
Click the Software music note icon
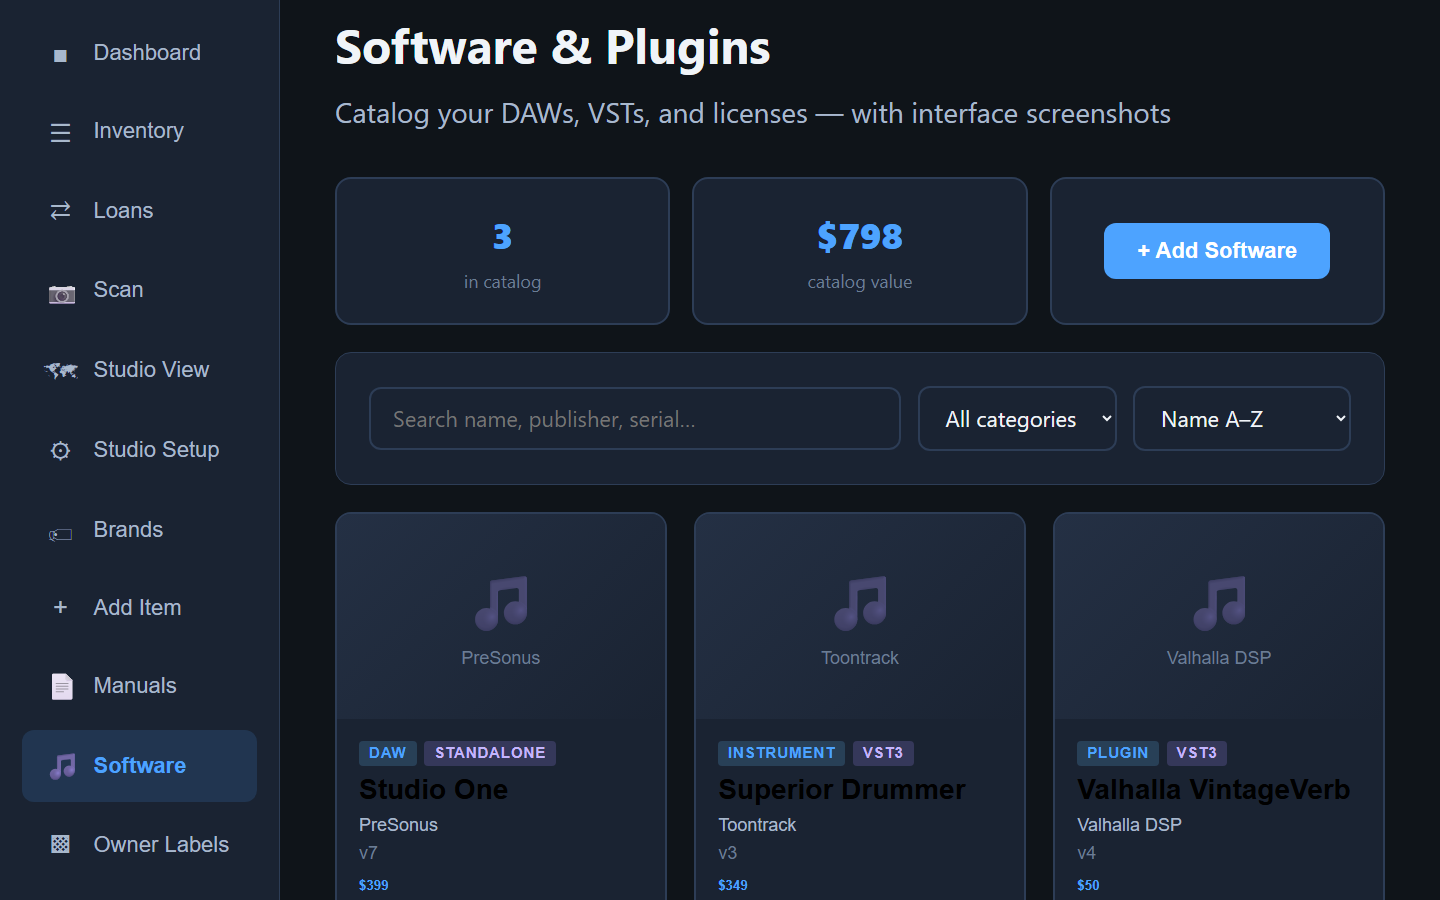[62, 766]
